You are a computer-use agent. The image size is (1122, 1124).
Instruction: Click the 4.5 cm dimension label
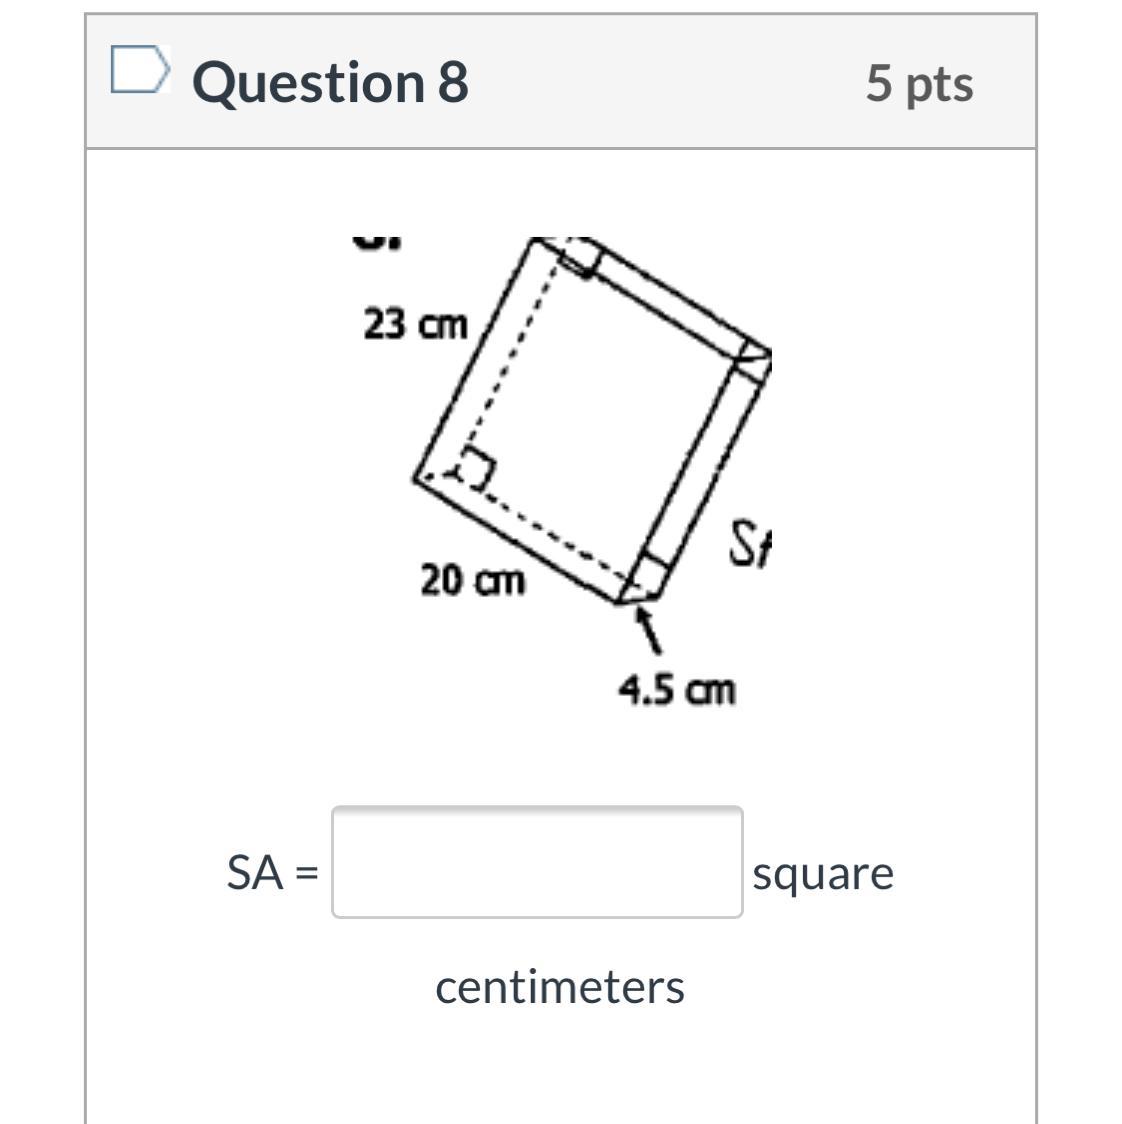click(x=677, y=691)
